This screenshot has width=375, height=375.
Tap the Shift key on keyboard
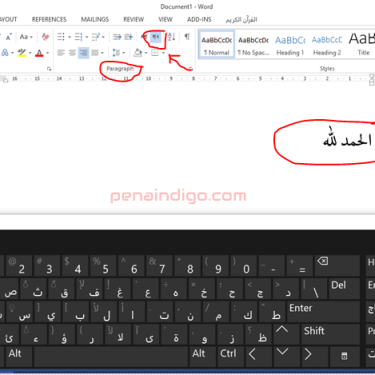coord(330,334)
